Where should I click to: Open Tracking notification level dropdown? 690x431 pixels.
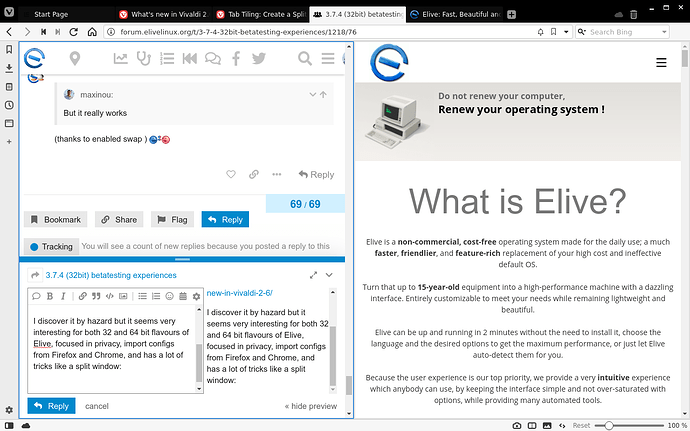[51, 247]
